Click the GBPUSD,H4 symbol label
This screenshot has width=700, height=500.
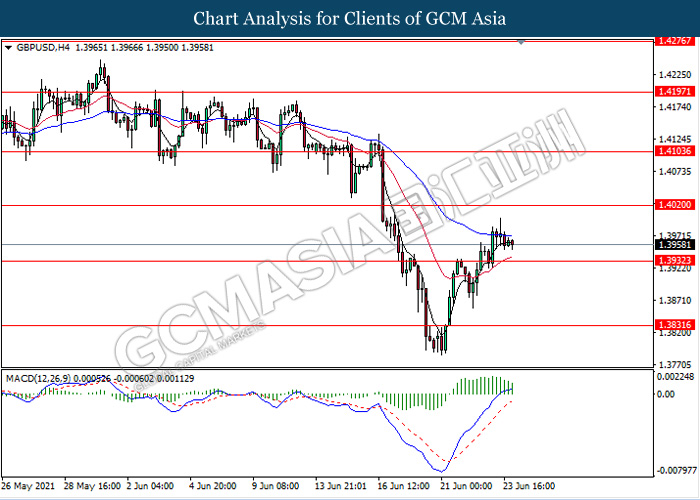click(42, 48)
